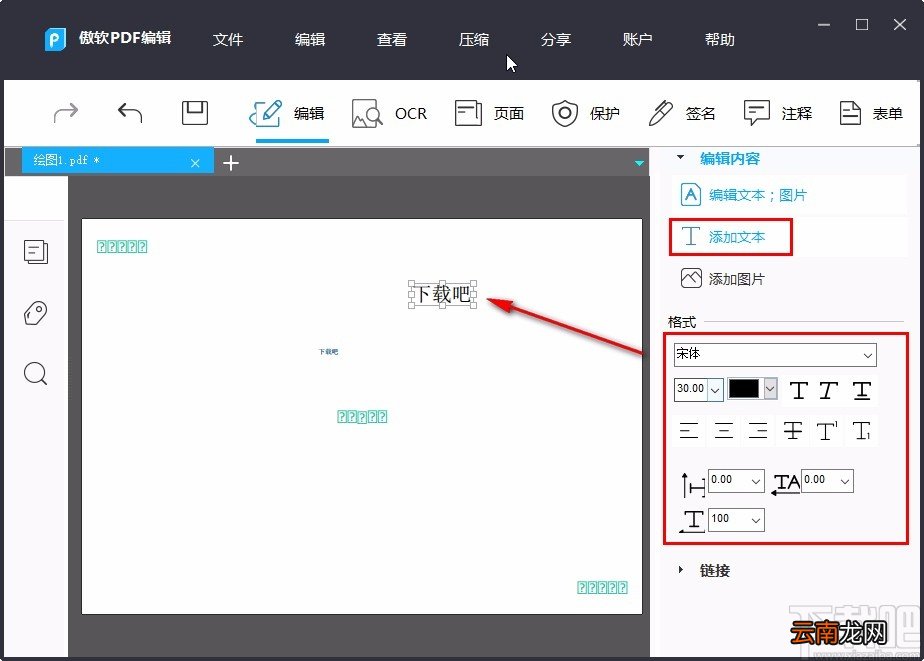Screen dimensions: 924x661
Task: Open the search magnifier sidebar panel
Action: click(35, 374)
